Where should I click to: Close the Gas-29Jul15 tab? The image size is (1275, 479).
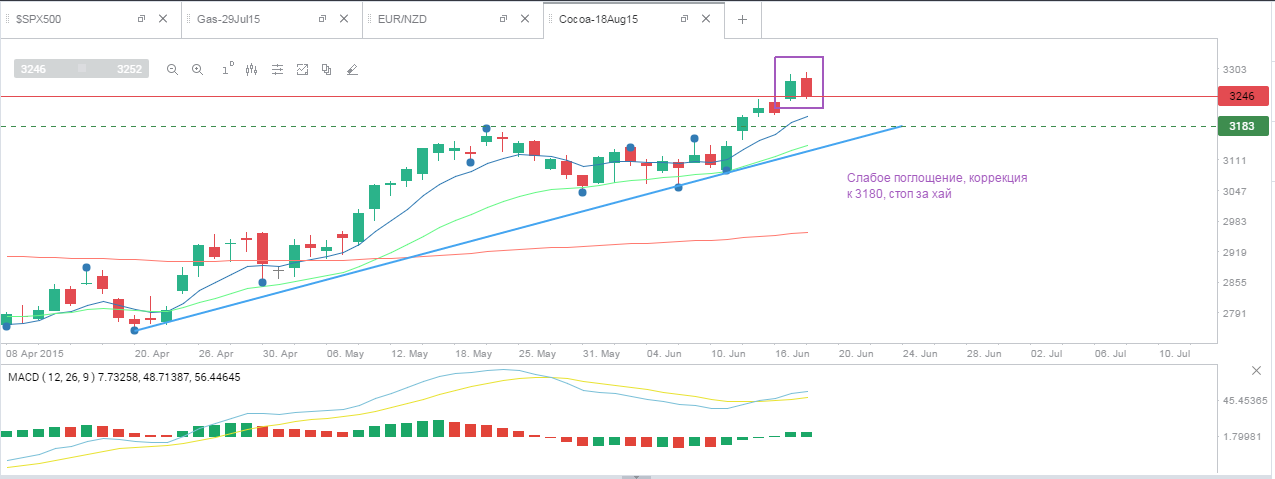(344, 19)
